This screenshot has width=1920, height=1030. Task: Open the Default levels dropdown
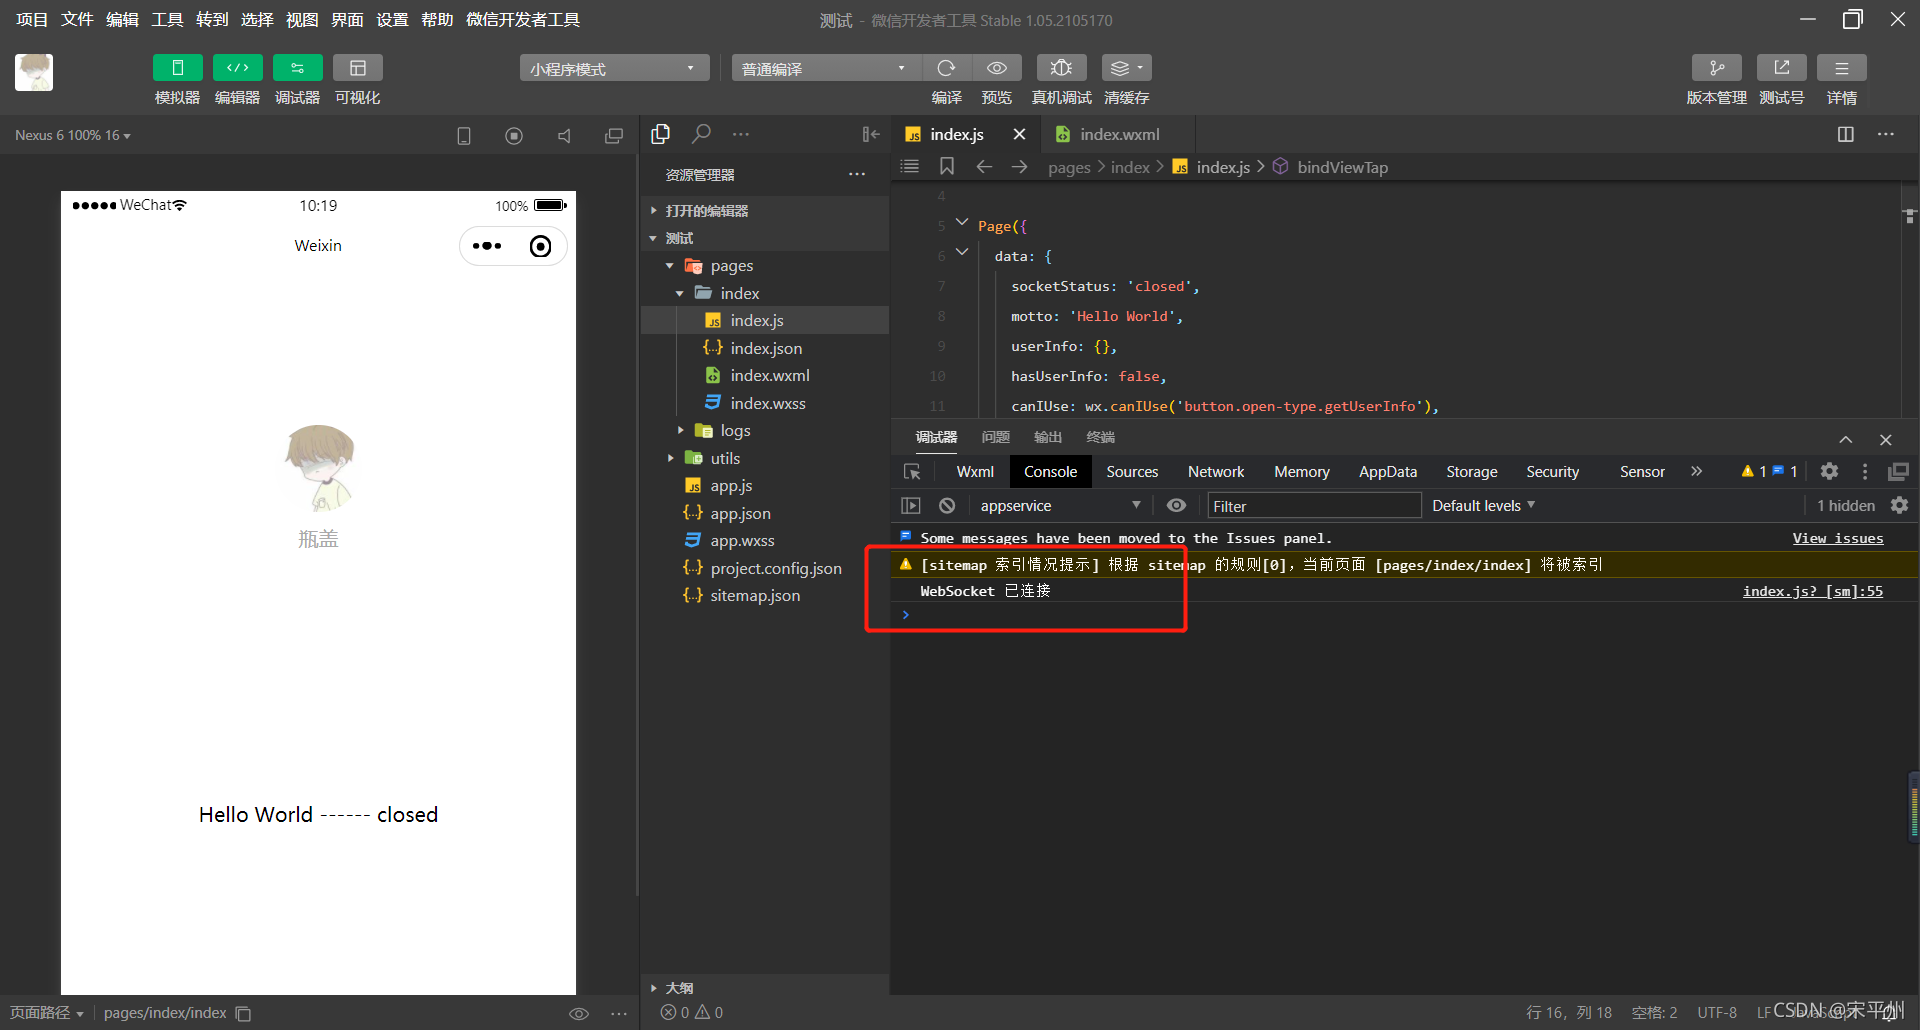pyautogui.click(x=1483, y=506)
